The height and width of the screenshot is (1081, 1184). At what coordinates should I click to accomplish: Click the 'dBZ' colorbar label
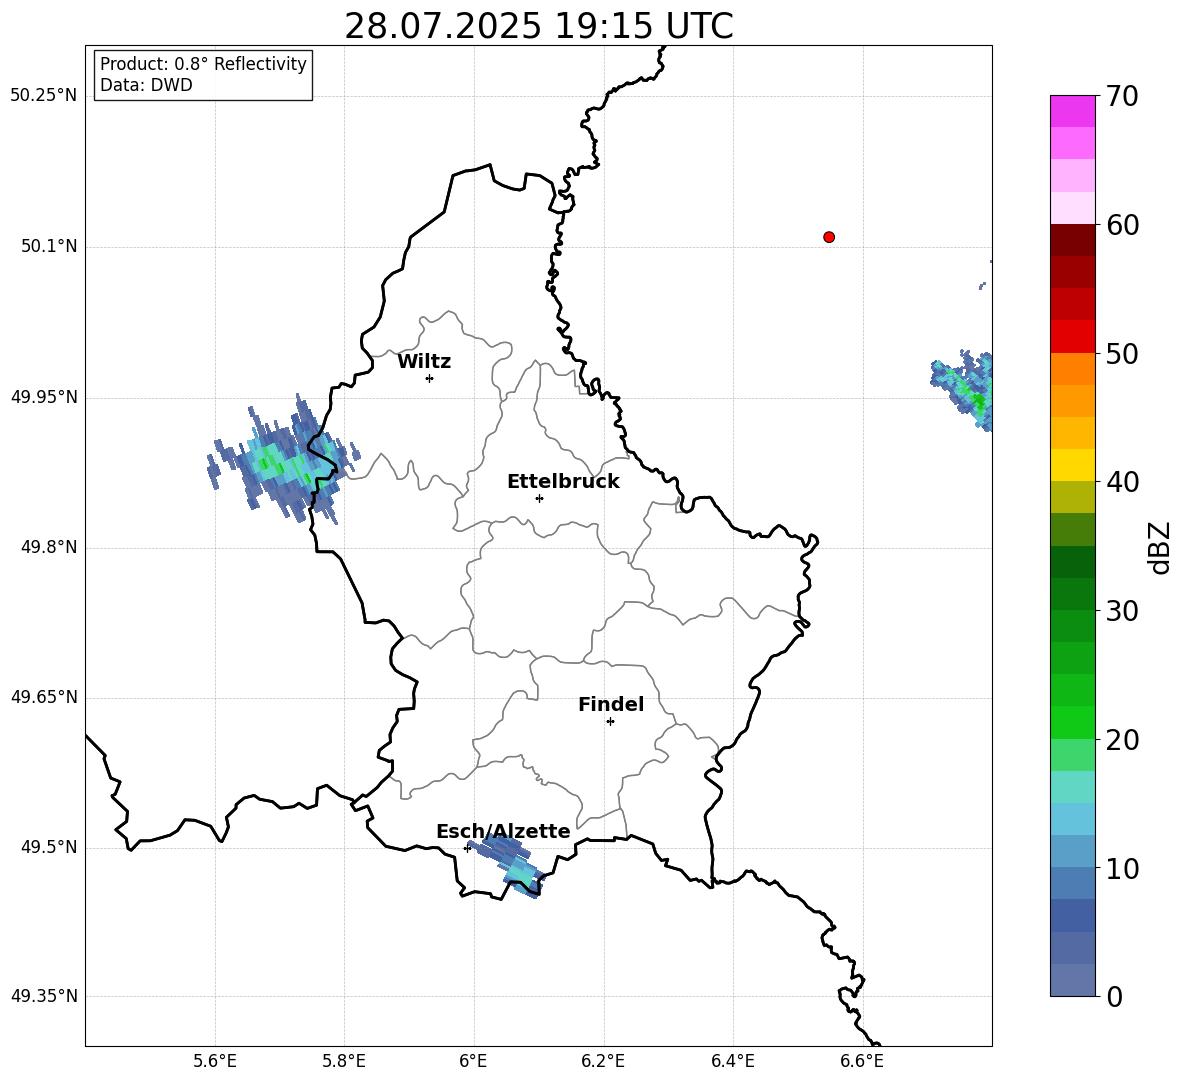(1161, 547)
